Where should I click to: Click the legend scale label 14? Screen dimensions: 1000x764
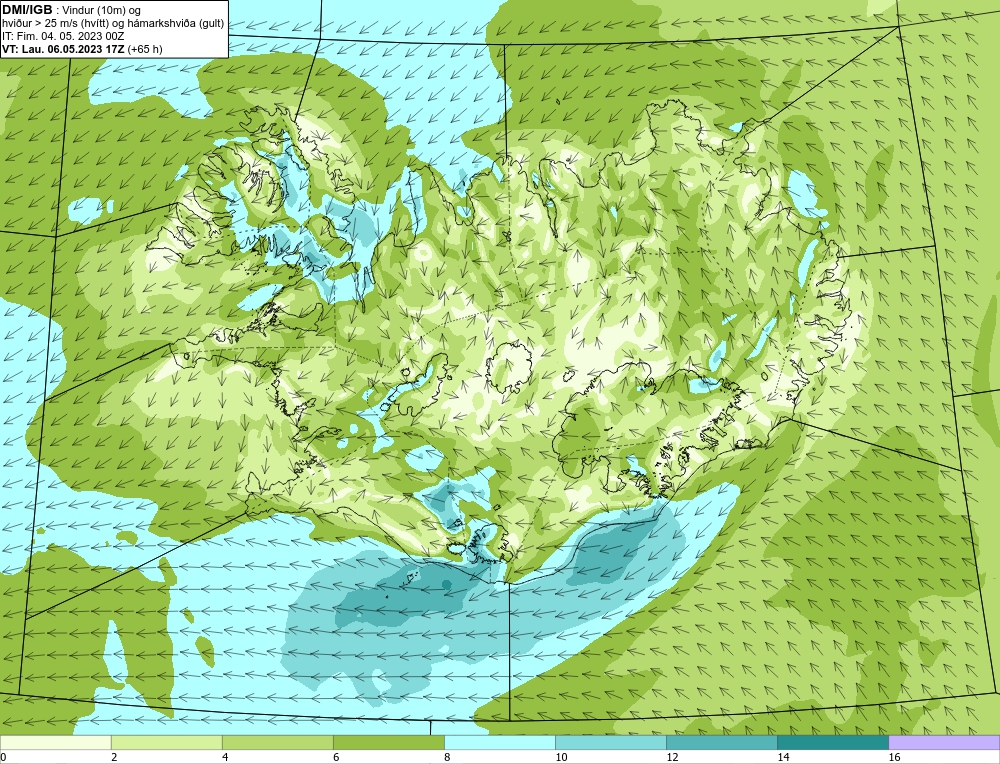(783, 757)
